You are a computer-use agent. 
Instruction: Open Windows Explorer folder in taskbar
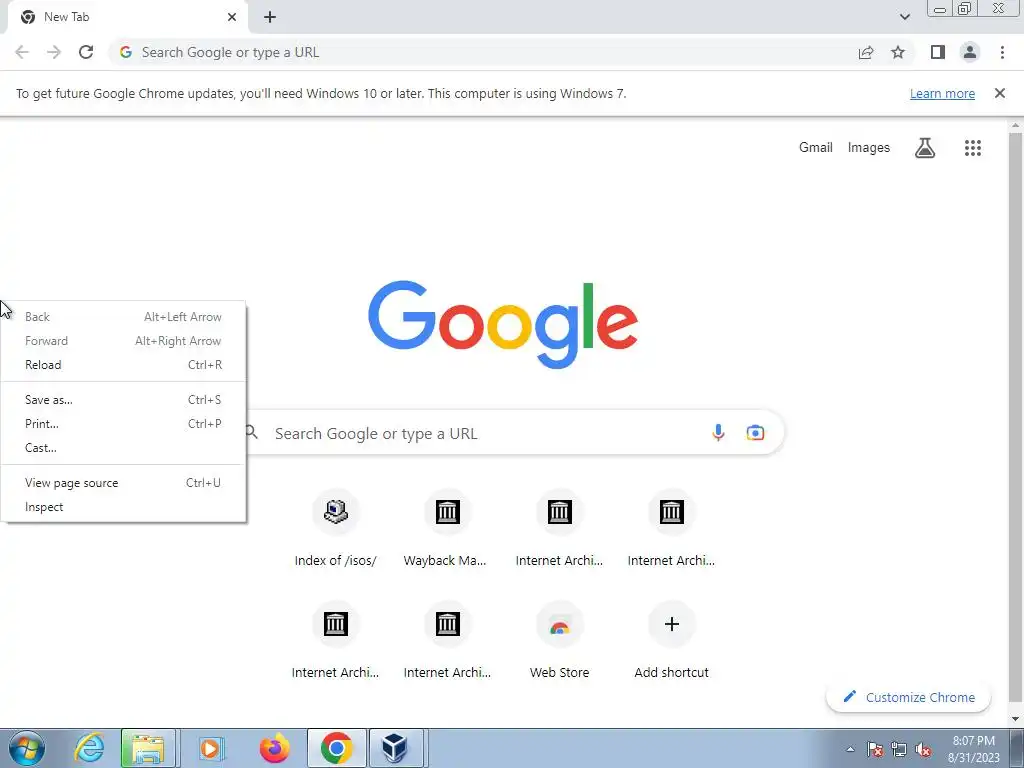[x=148, y=748]
